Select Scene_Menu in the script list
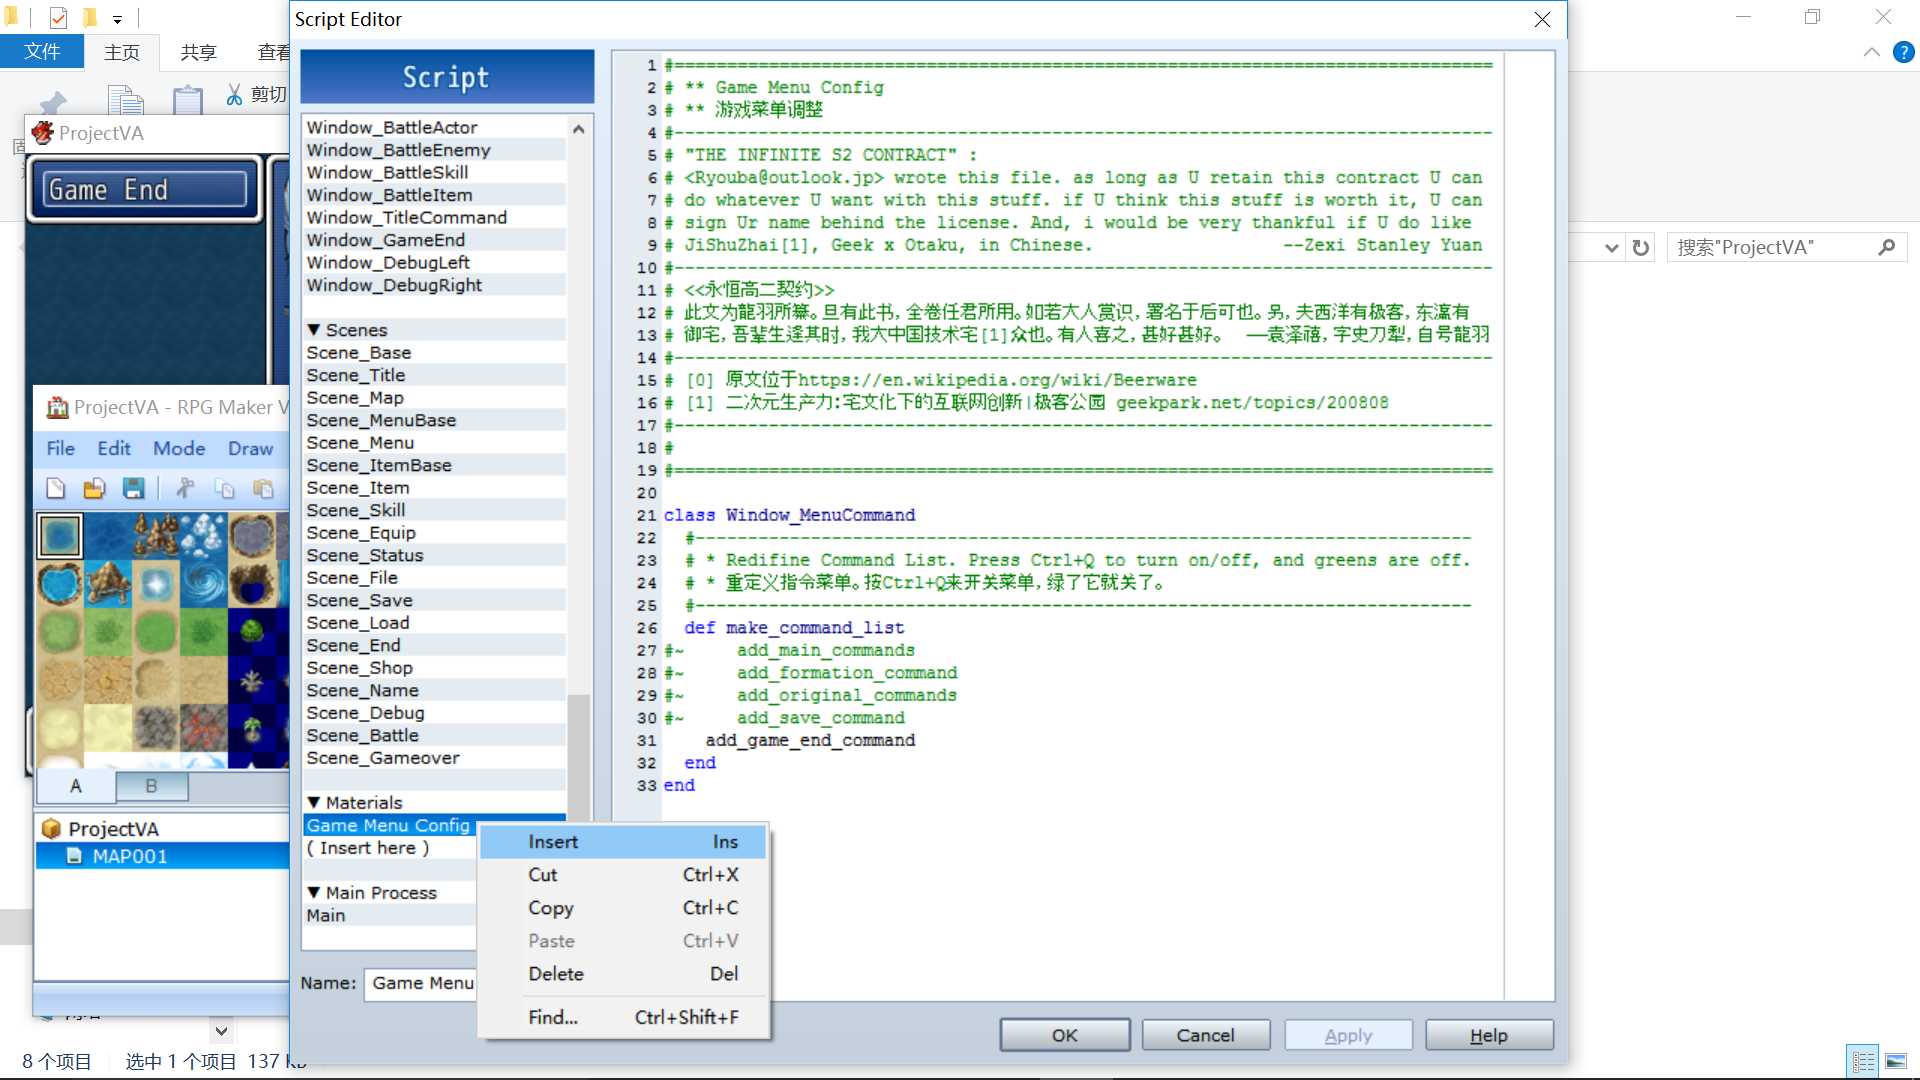Image resolution: width=1920 pixels, height=1080 pixels. [x=360, y=443]
